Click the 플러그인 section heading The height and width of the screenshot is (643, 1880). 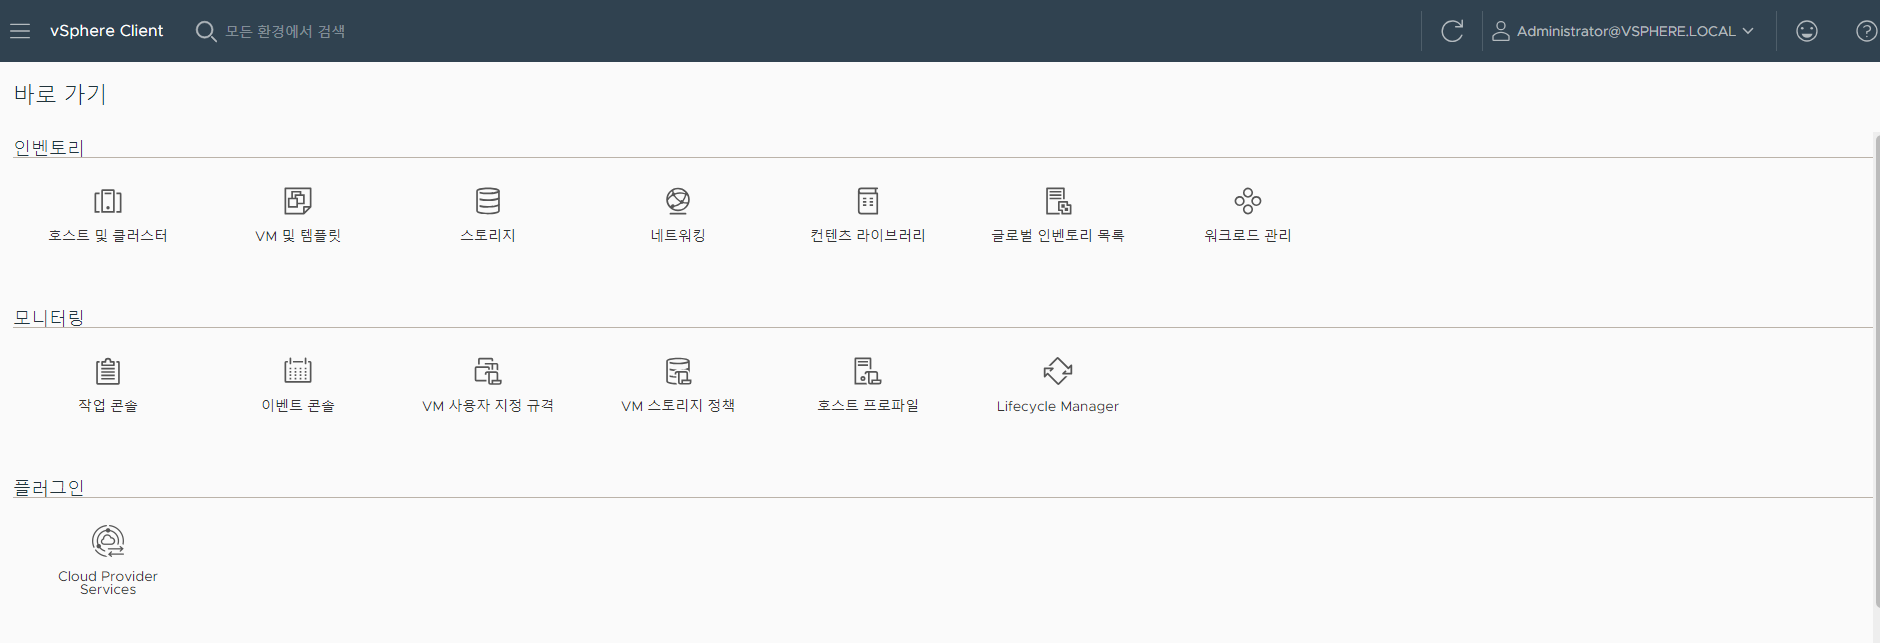tap(49, 488)
